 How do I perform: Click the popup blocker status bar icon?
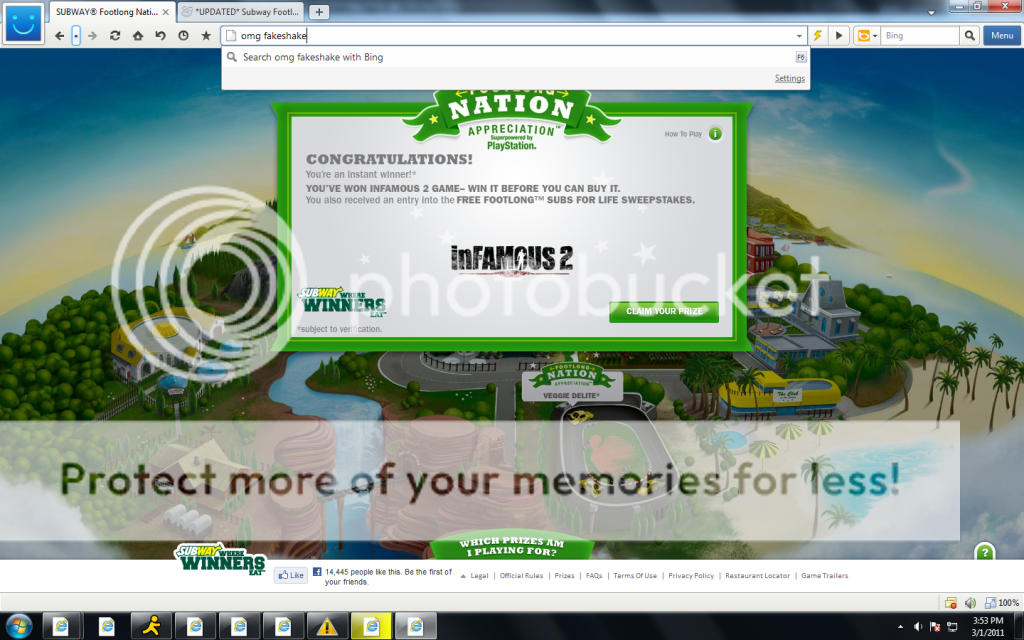pos(950,603)
